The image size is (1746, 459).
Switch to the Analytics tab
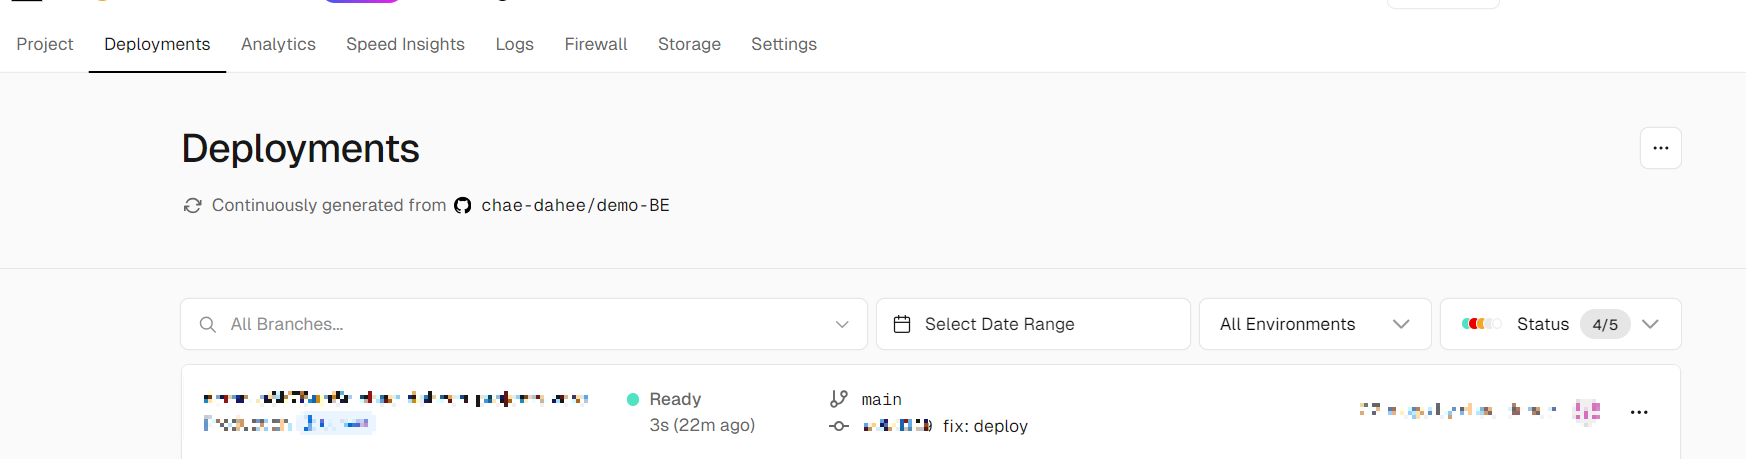[278, 44]
